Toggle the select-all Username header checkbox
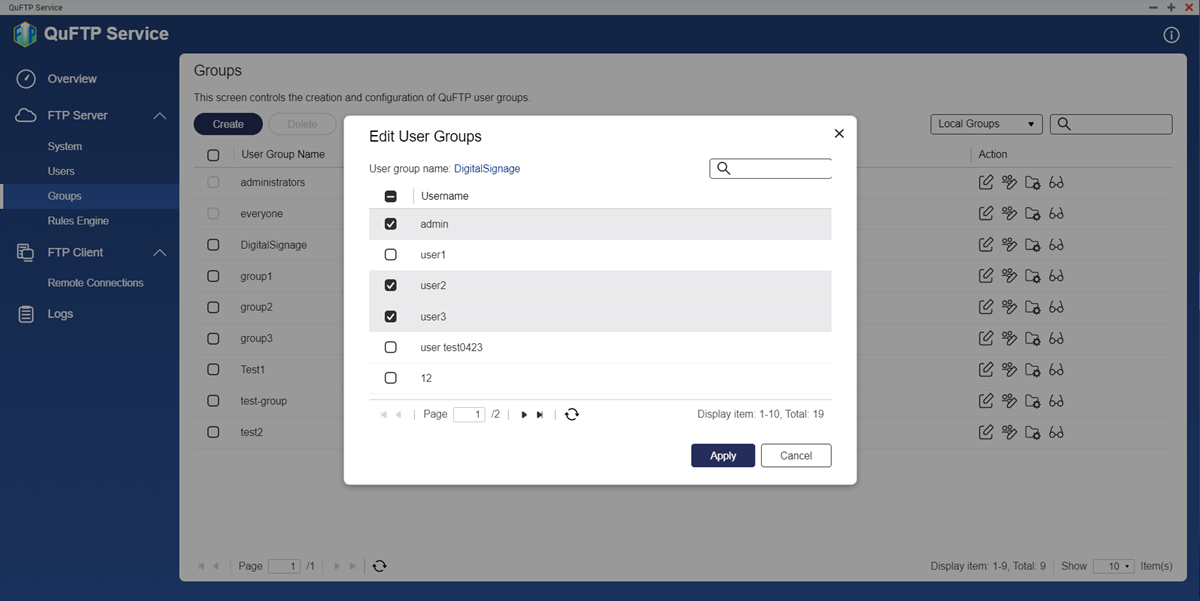Image resolution: width=1200 pixels, height=601 pixels. 391,196
